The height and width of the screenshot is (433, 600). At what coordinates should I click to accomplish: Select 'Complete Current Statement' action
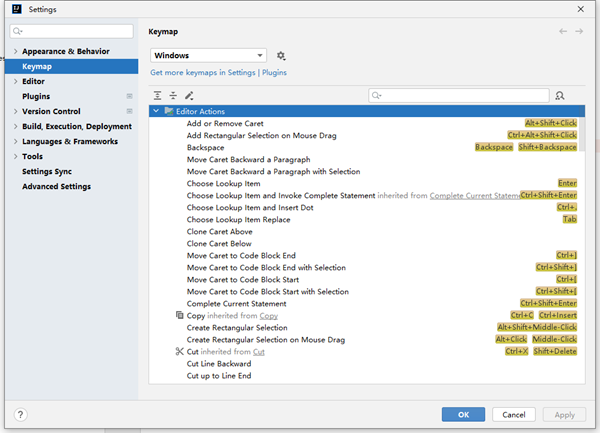coord(236,304)
